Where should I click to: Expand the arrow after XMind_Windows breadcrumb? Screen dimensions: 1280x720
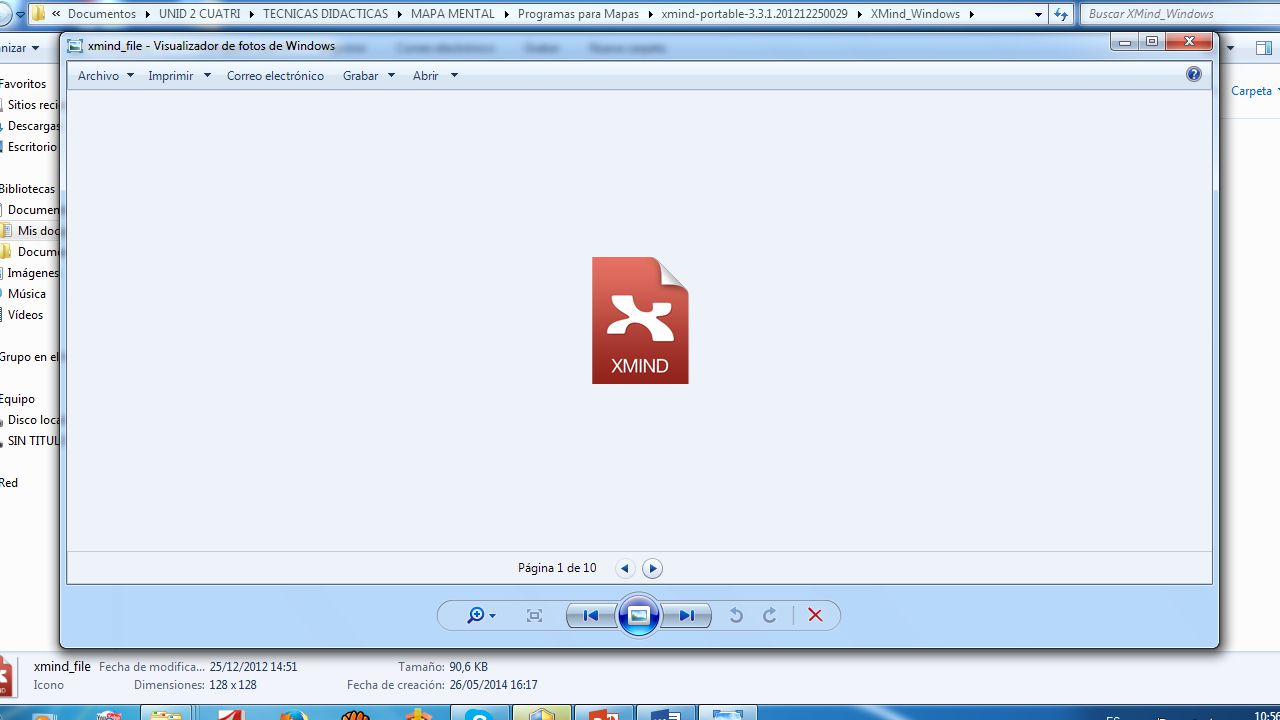tap(971, 14)
